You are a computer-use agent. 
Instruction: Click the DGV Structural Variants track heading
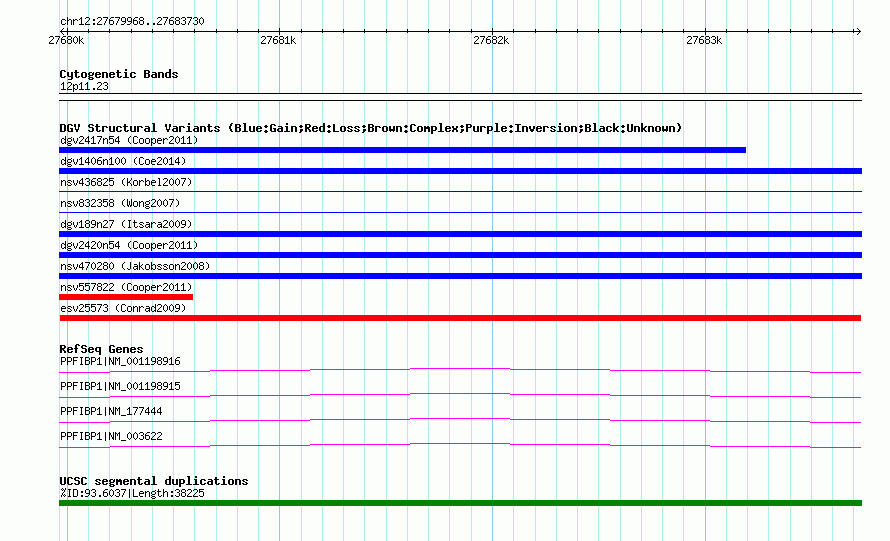point(371,128)
